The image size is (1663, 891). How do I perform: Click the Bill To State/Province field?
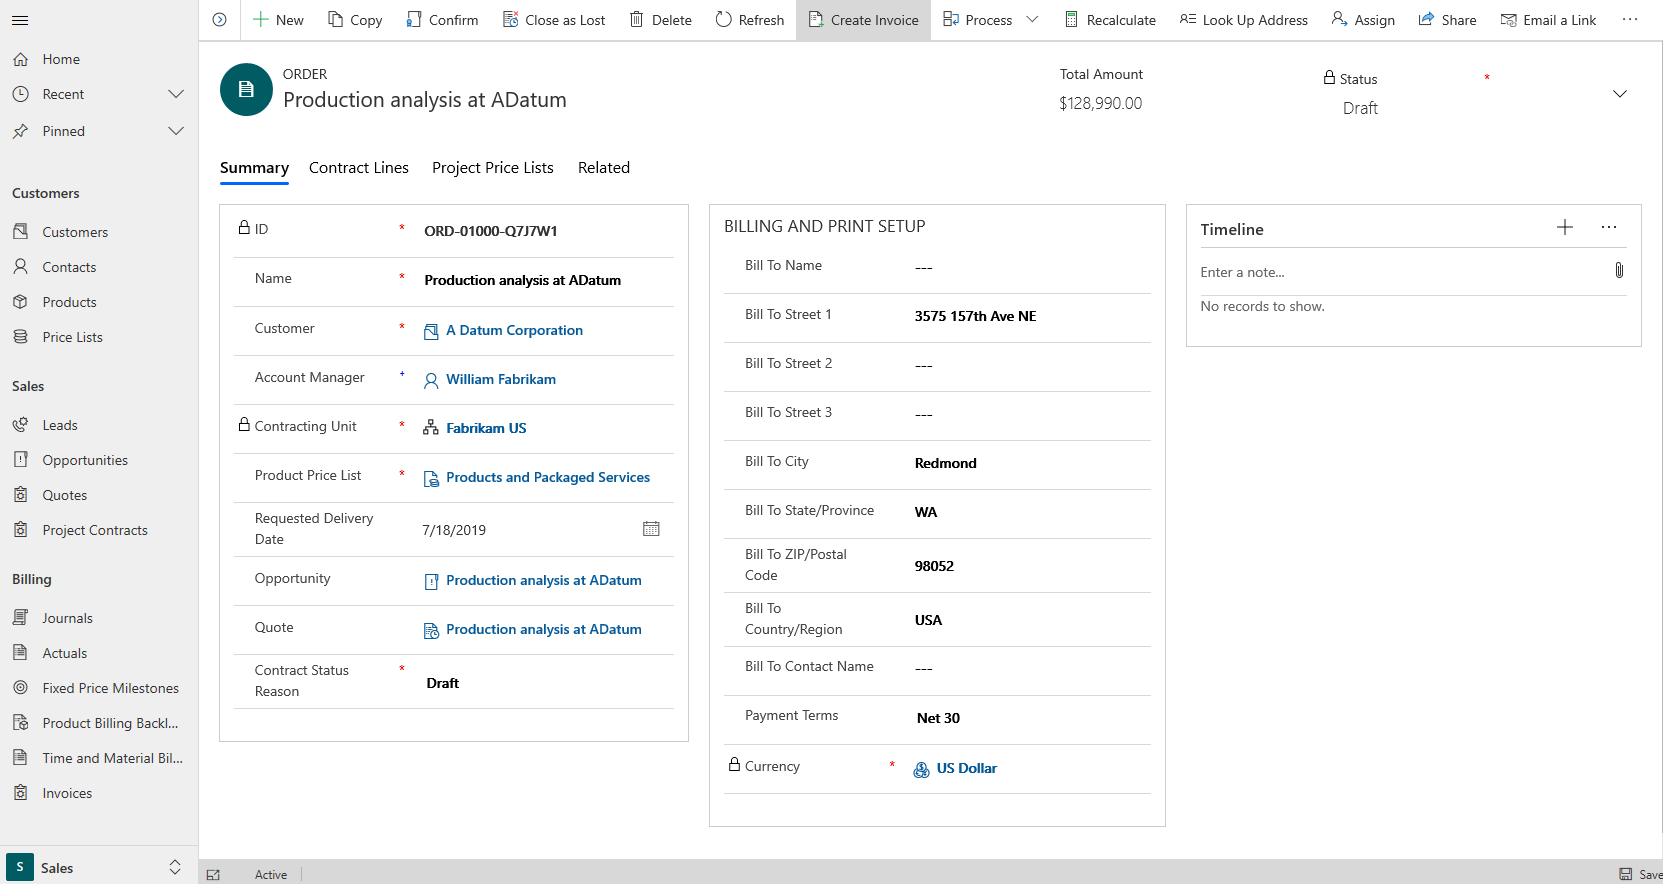tap(1031, 512)
